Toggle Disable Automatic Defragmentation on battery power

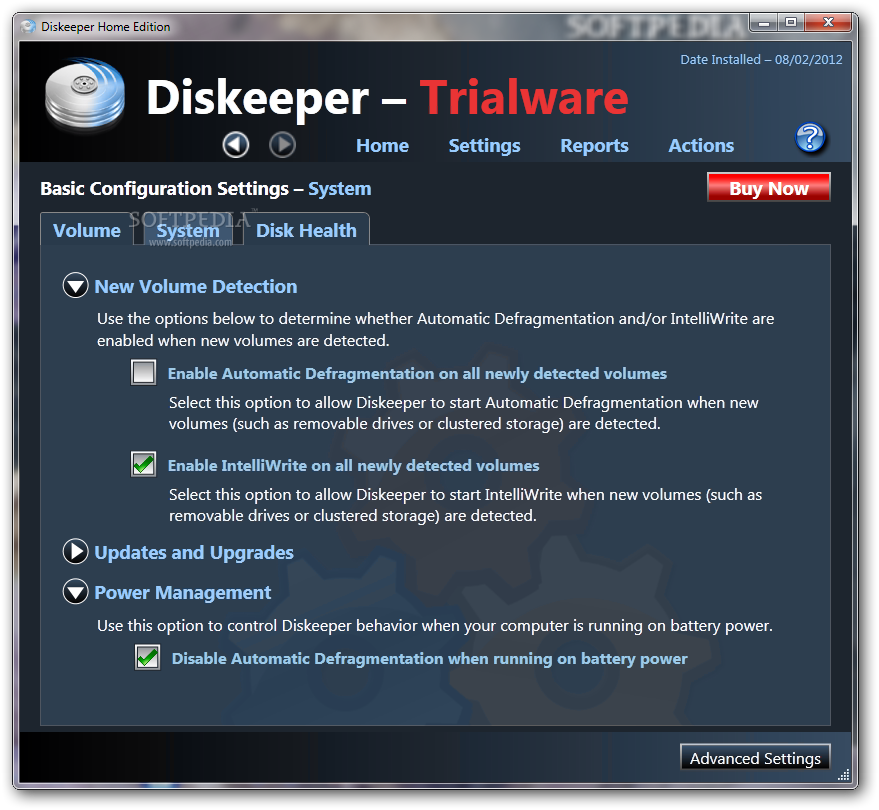tap(147, 658)
